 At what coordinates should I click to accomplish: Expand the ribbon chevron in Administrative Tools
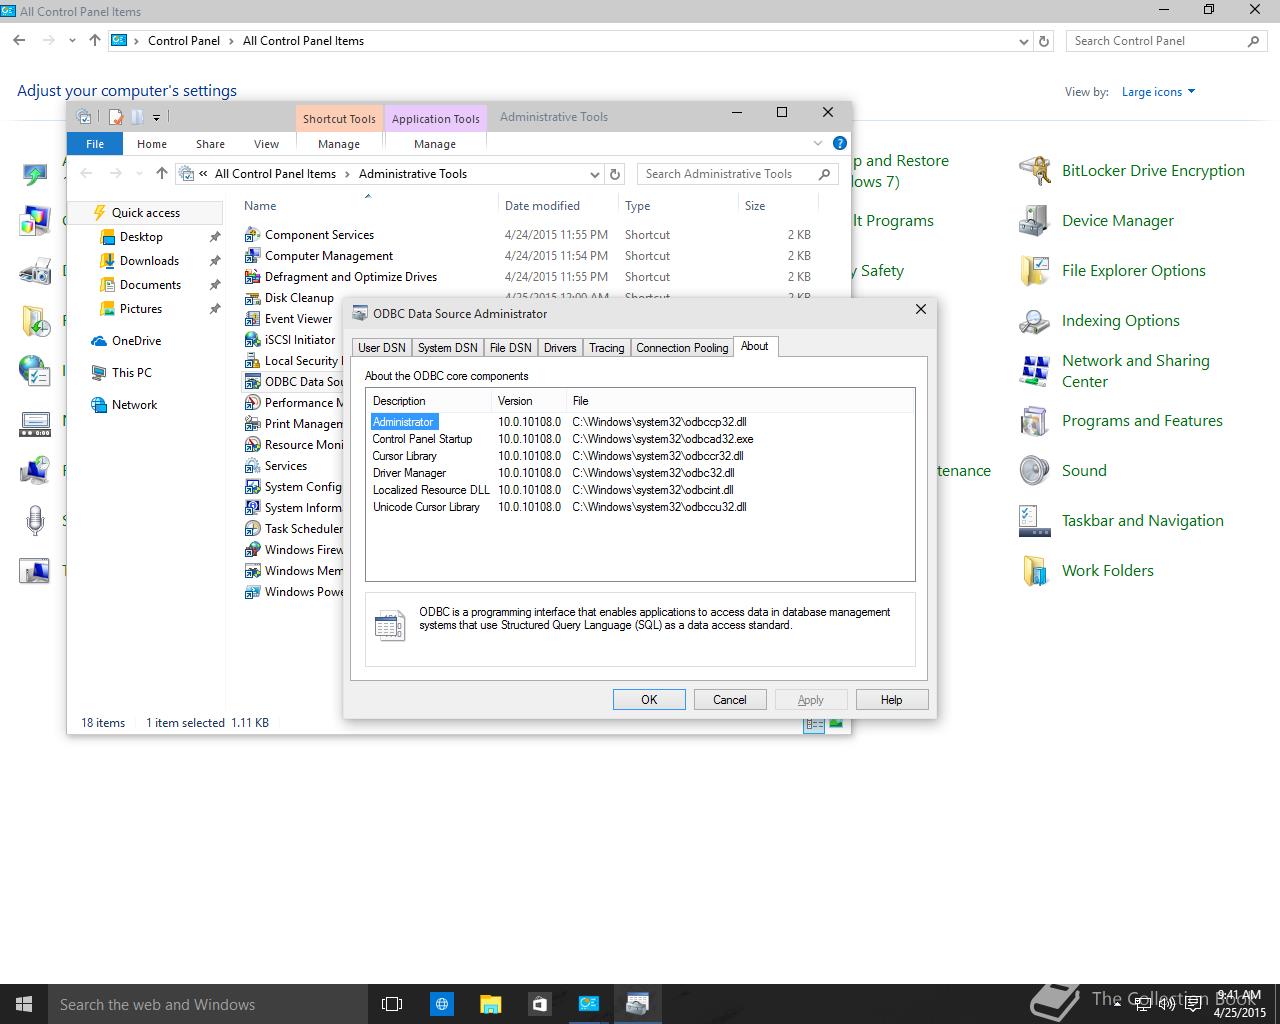(818, 143)
